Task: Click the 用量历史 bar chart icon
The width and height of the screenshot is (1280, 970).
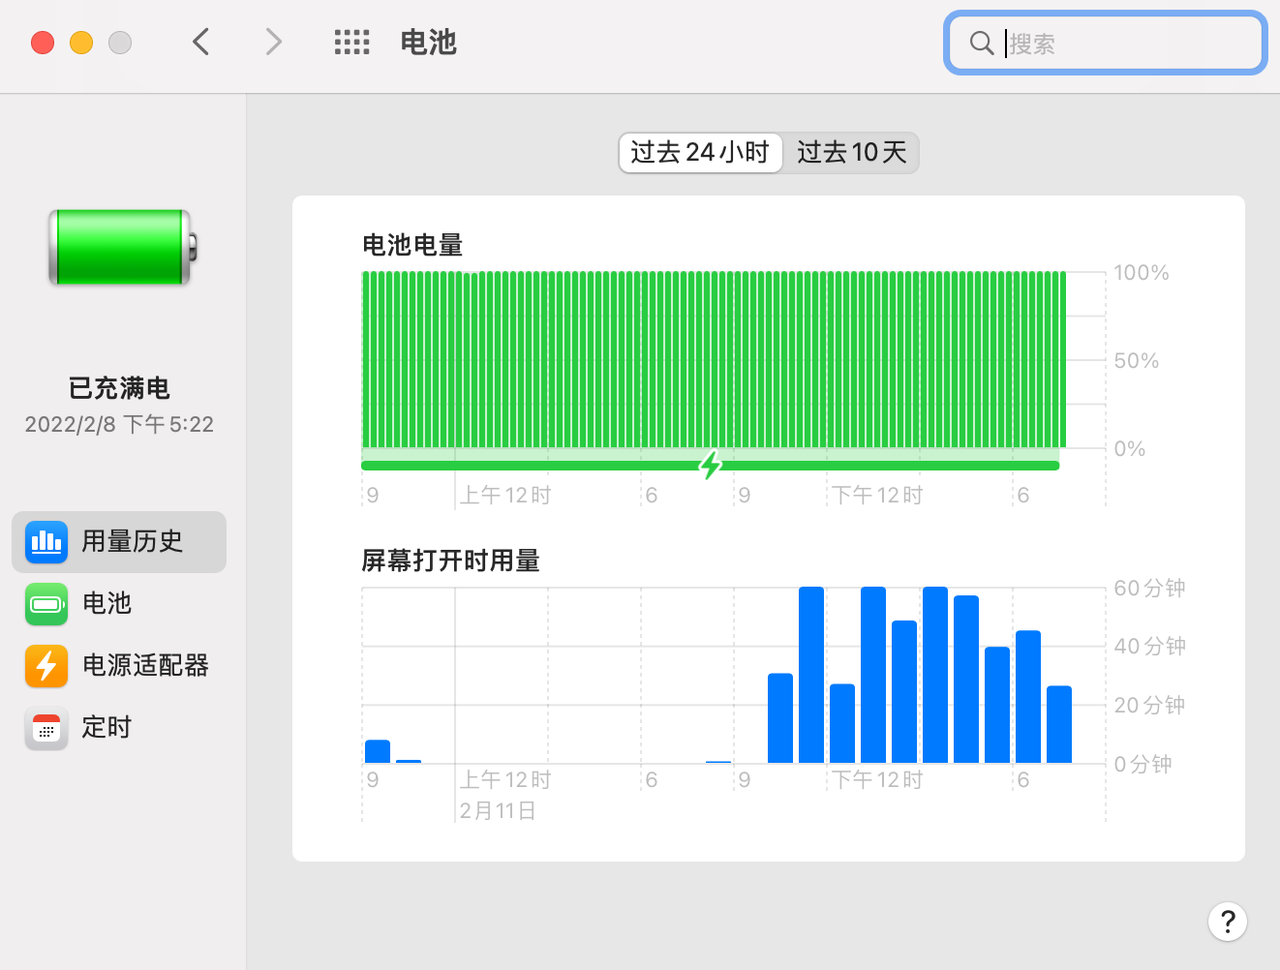Action: pyautogui.click(x=46, y=542)
